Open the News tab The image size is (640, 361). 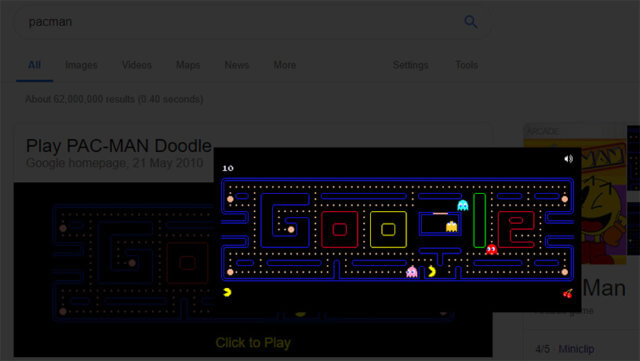[x=237, y=65]
